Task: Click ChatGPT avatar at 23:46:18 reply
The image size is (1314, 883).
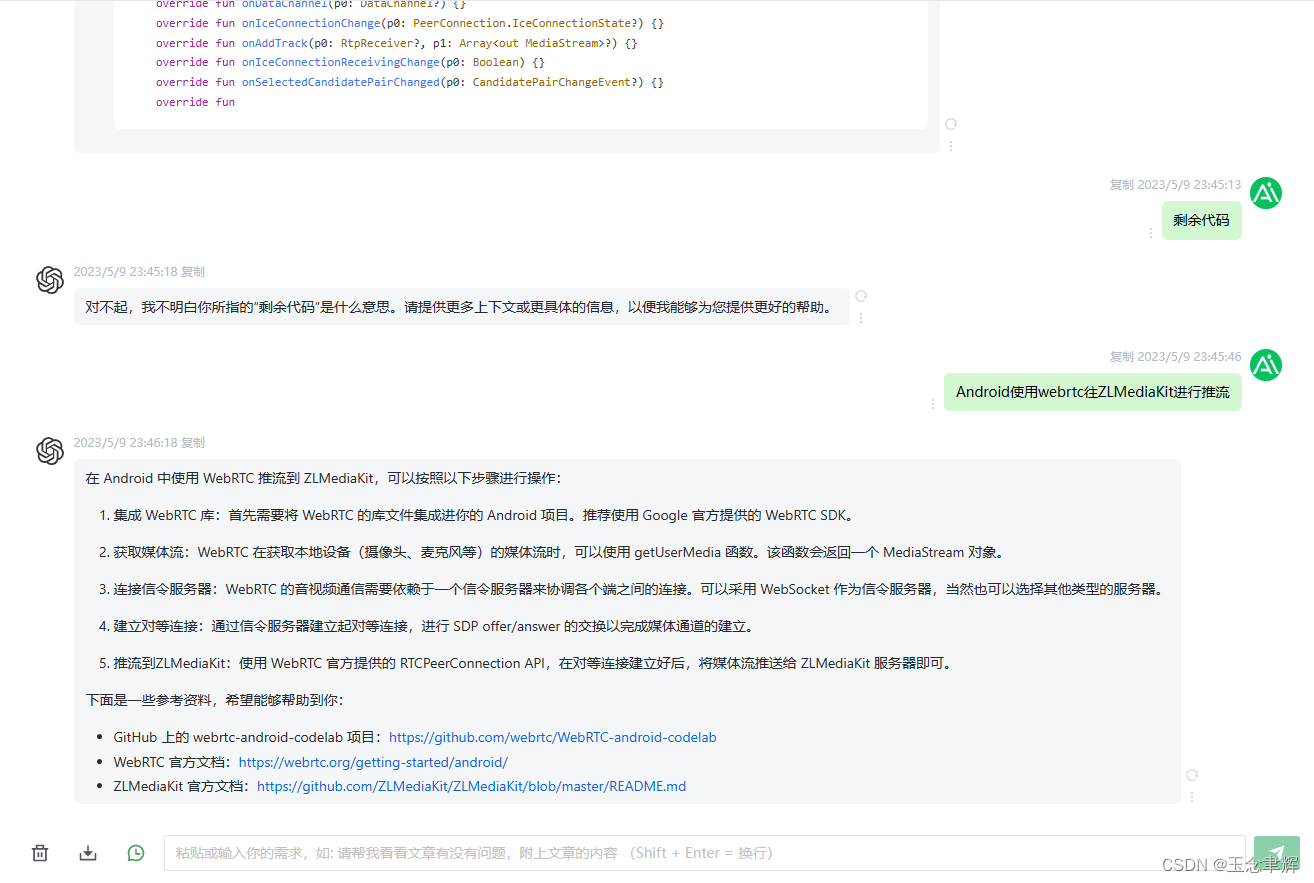Action: coord(50,451)
